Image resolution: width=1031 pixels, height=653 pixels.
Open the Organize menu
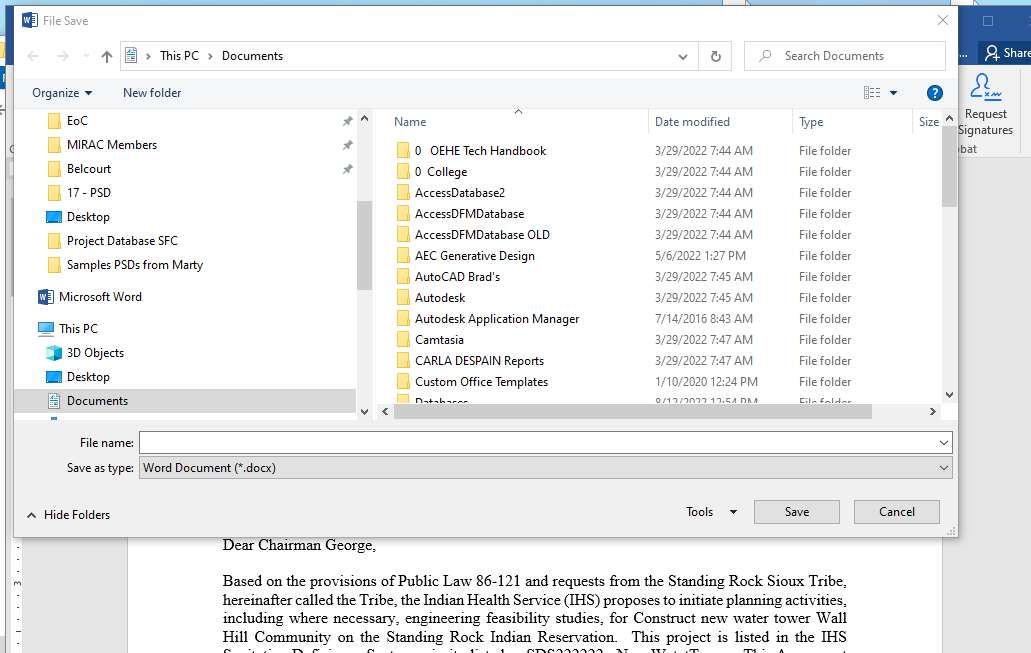click(62, 93)
